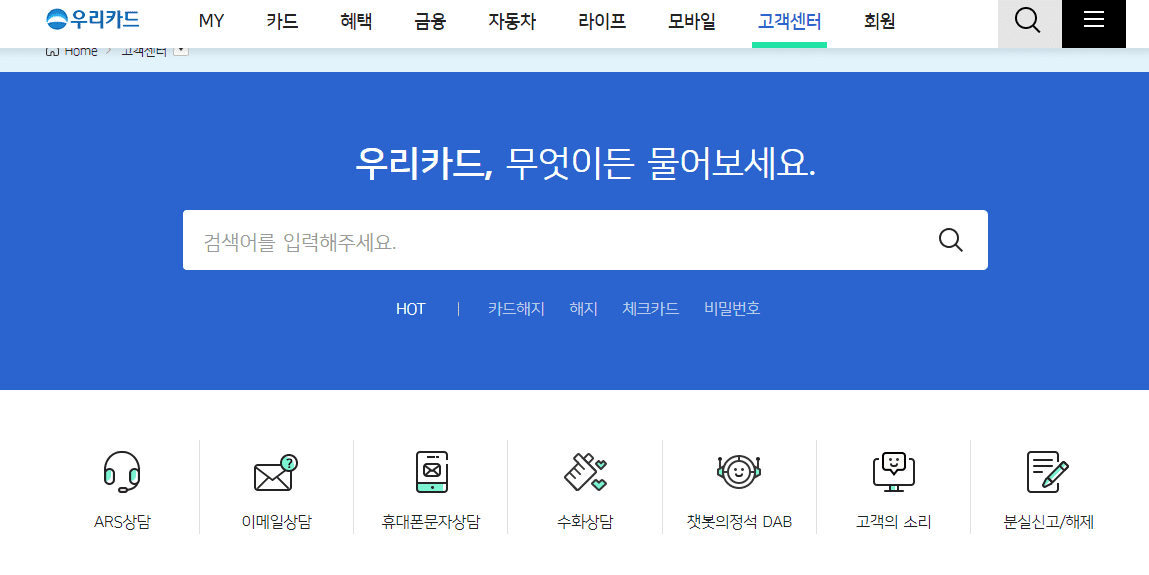
Task: Click the 해지 hot keyword
Action: coord(583,309)
